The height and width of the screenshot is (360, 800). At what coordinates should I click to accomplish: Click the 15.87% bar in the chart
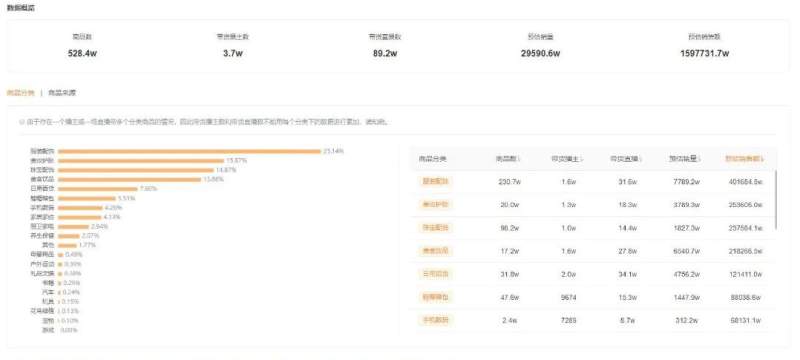[x=141, y=161]
